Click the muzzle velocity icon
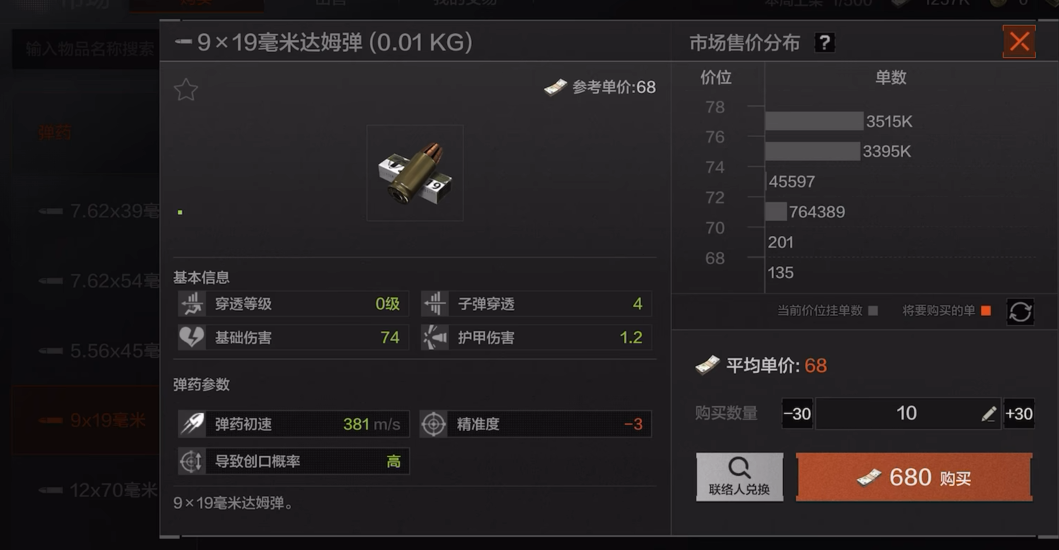The height and width of the screenshot is (550, 1059). [192, 424]
